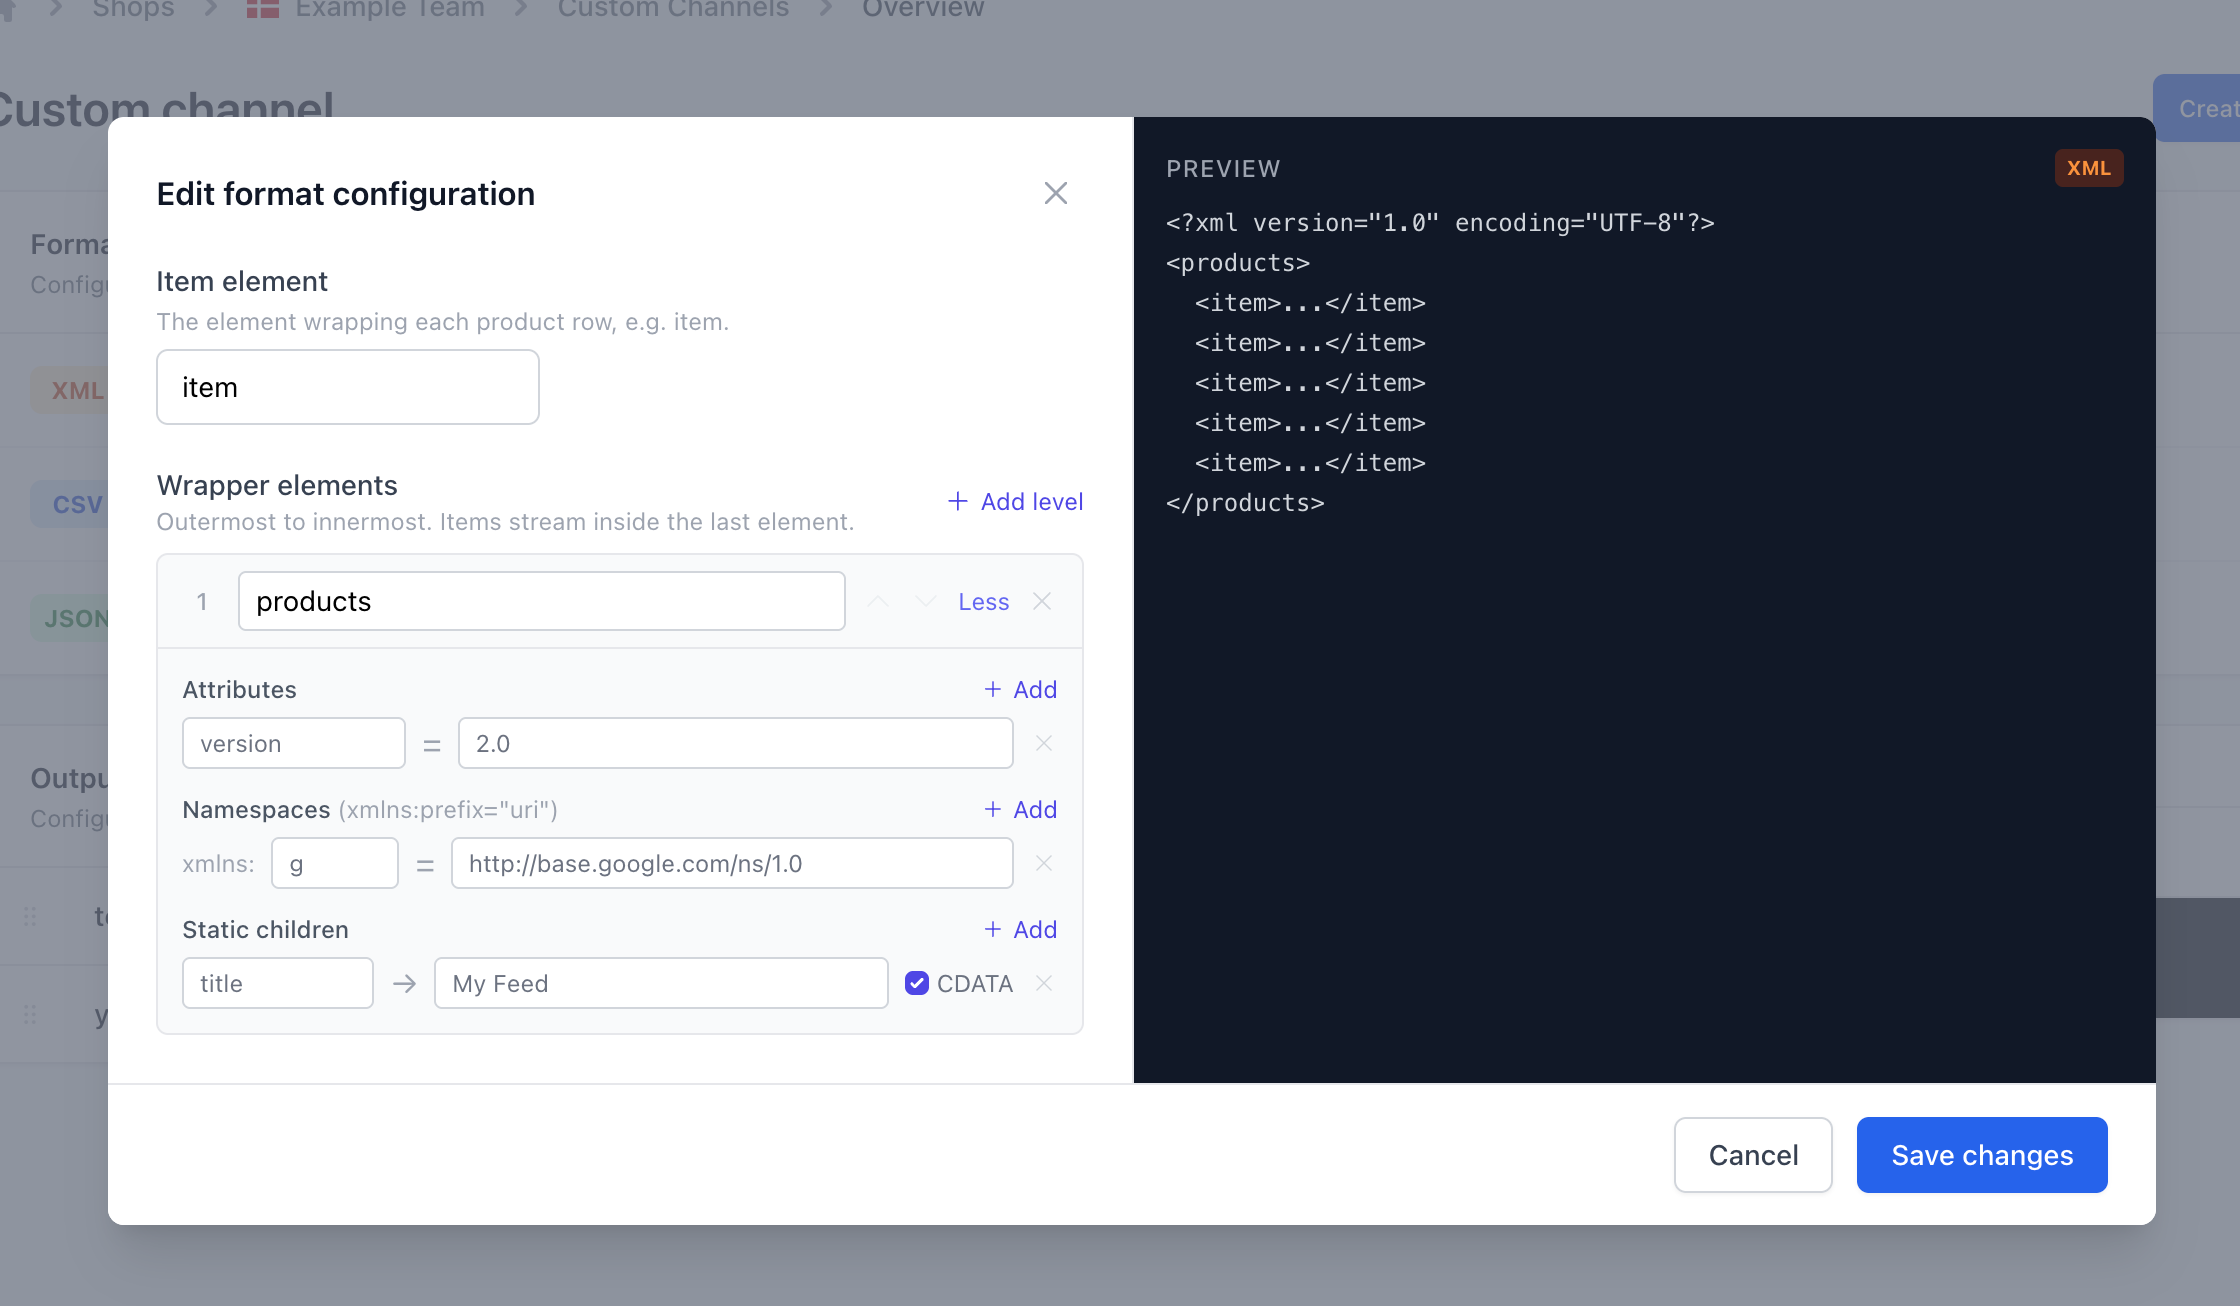Move the products wrapper up with the chevron
This screenshot has width=2240, height=1306.
click(877, 601)
